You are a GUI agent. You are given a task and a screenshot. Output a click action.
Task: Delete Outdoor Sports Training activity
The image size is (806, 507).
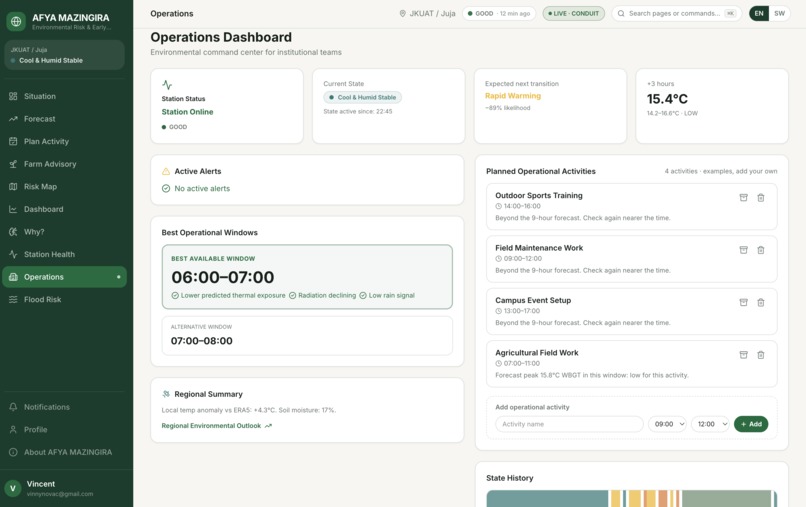[761, 197]
